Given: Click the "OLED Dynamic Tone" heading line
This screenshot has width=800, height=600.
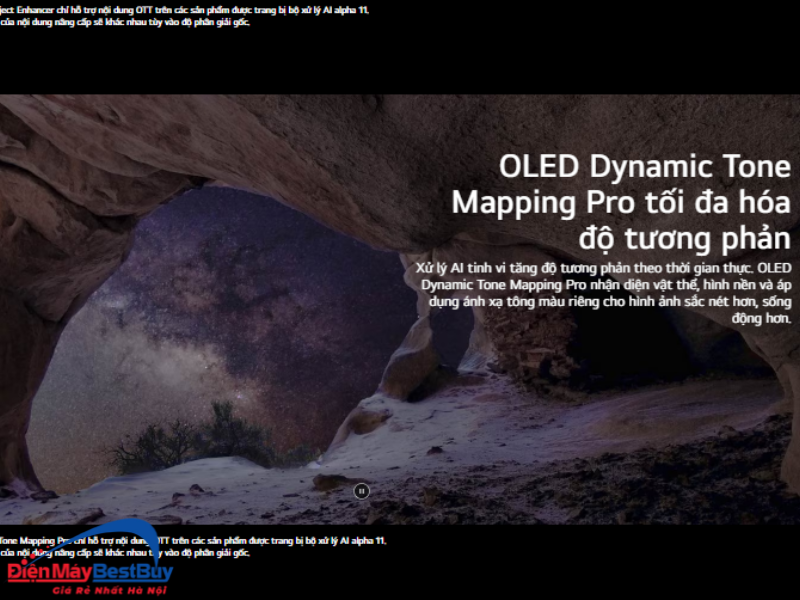Looking at the screenshot, I should (644, 166).
